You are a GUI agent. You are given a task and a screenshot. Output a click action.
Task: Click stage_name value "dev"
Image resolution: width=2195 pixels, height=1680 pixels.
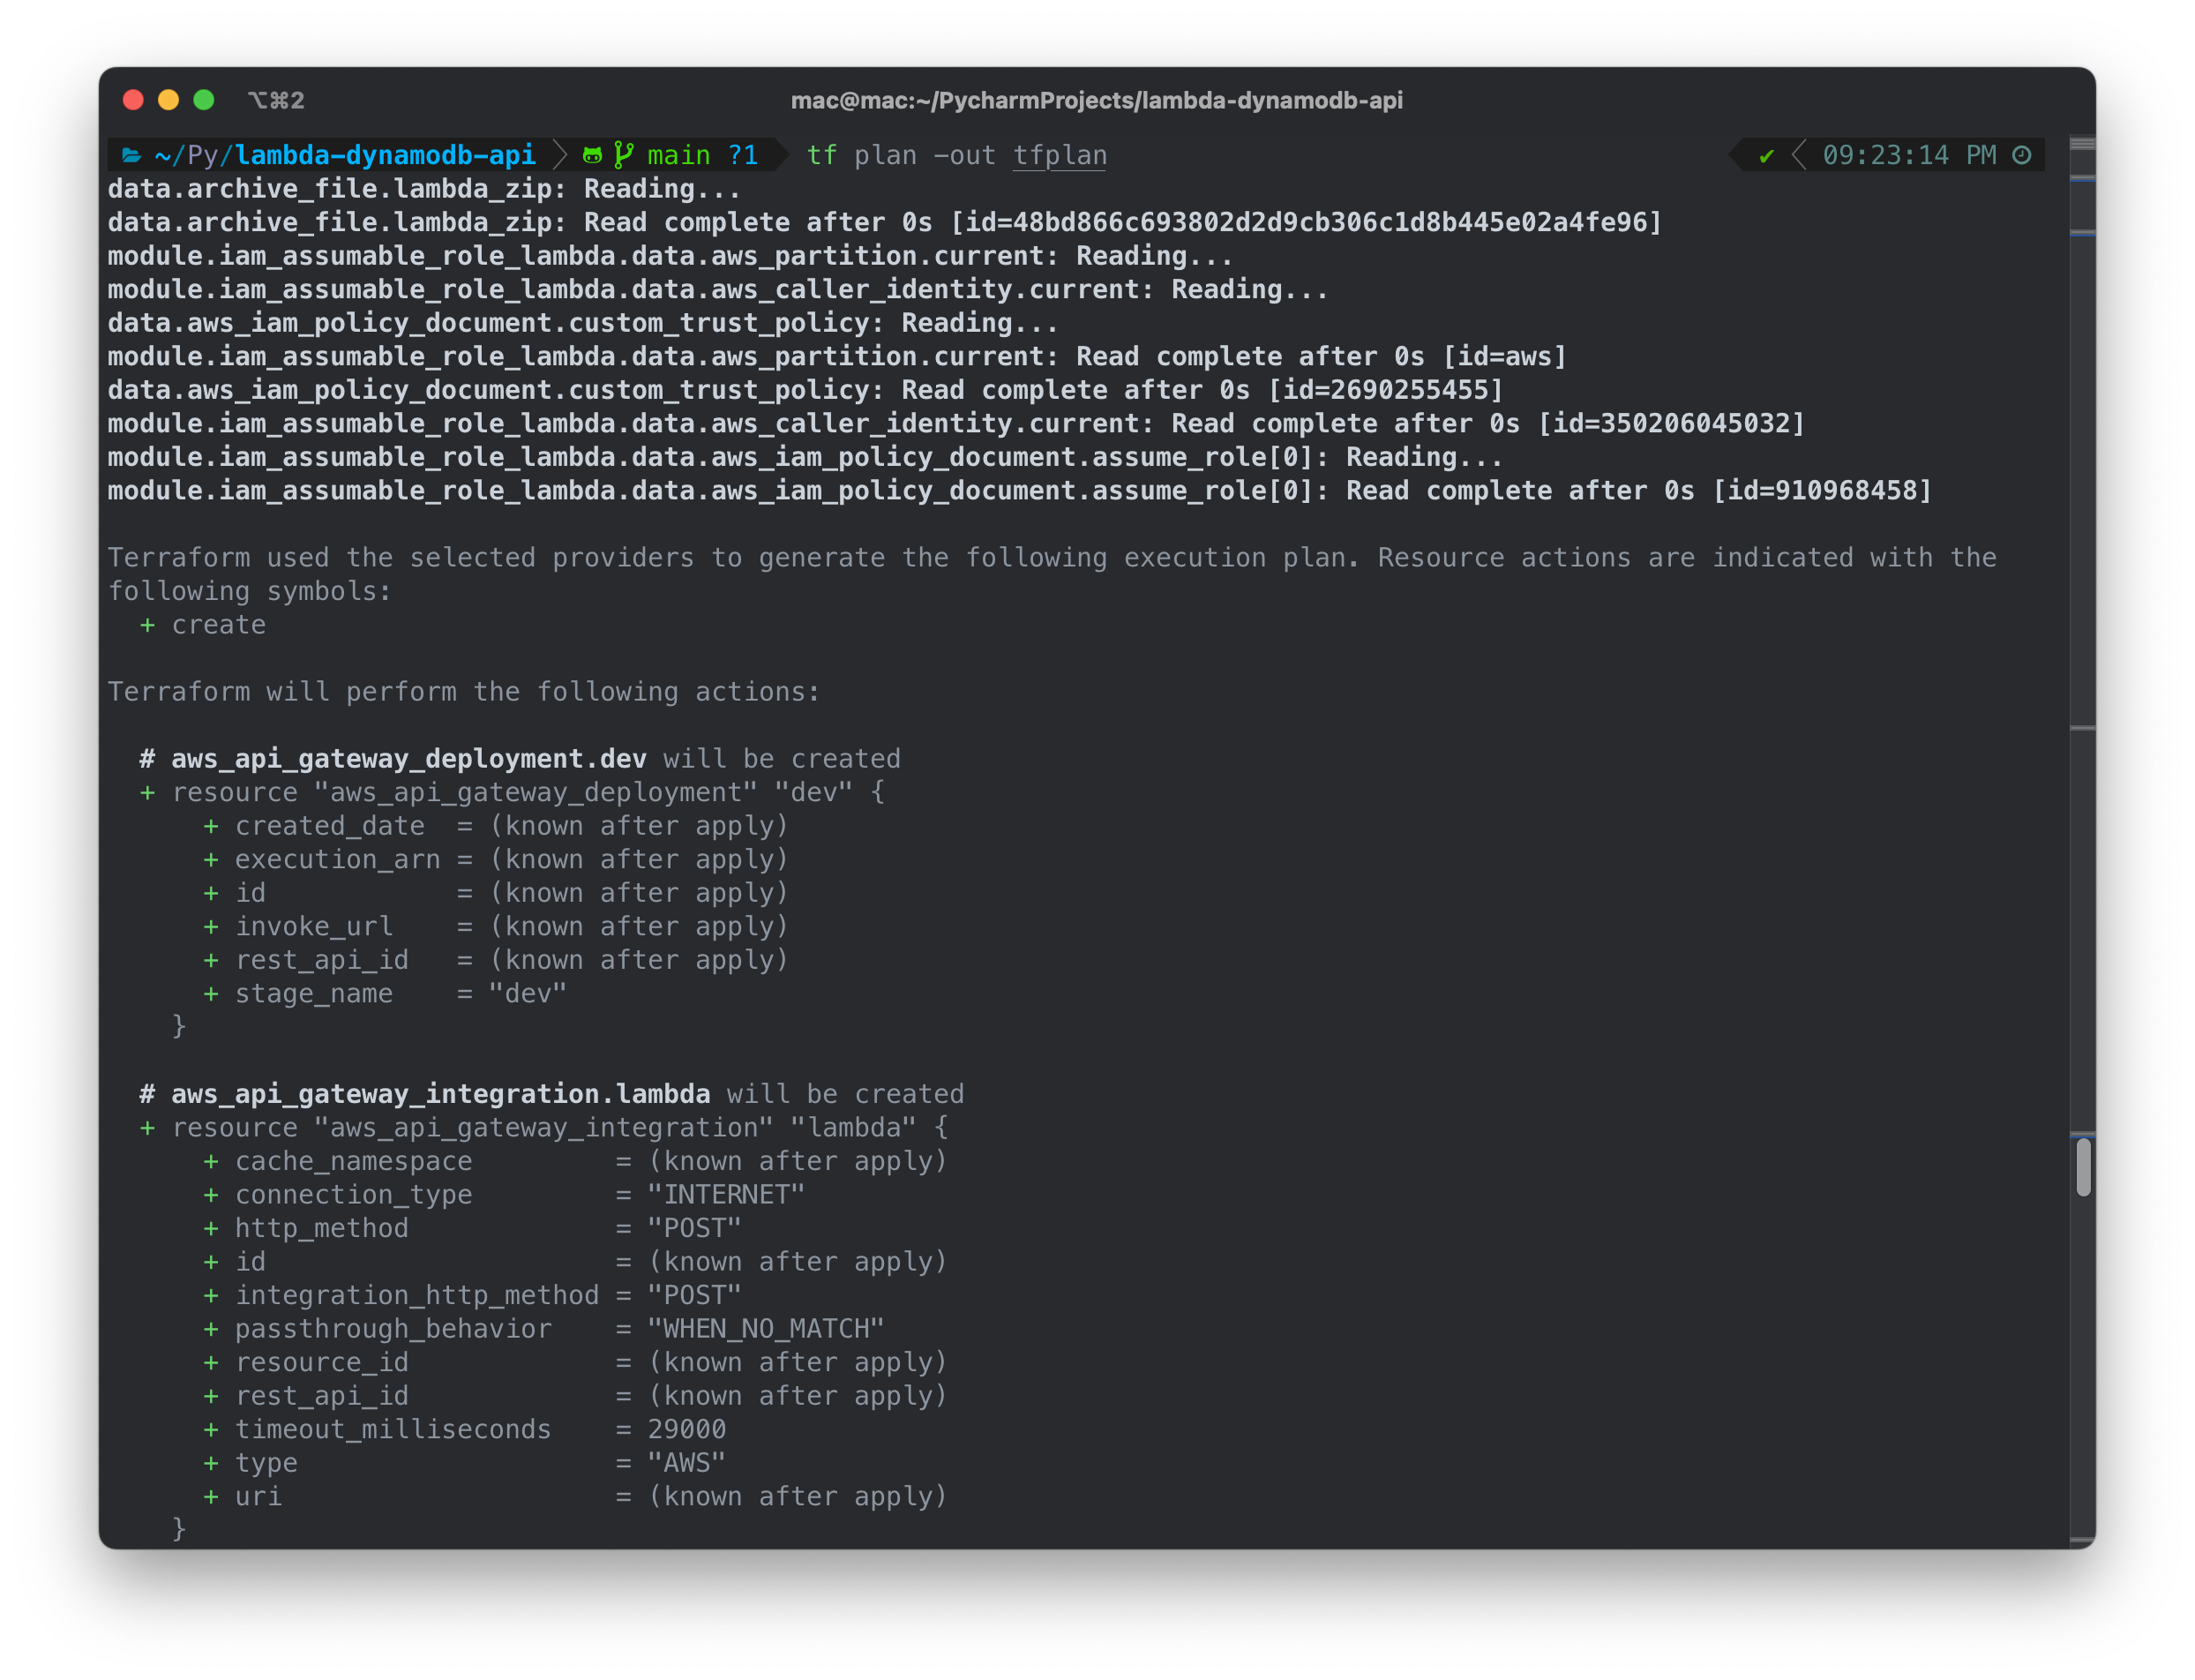(528, 993)
